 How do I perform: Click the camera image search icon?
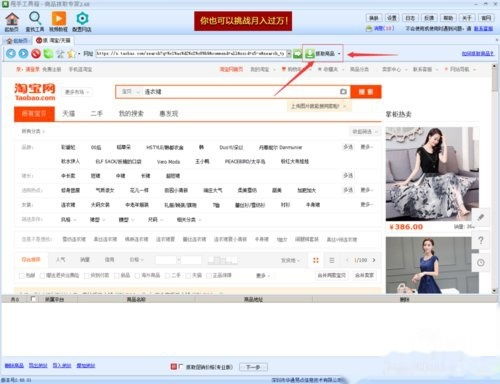pos(343,91)
